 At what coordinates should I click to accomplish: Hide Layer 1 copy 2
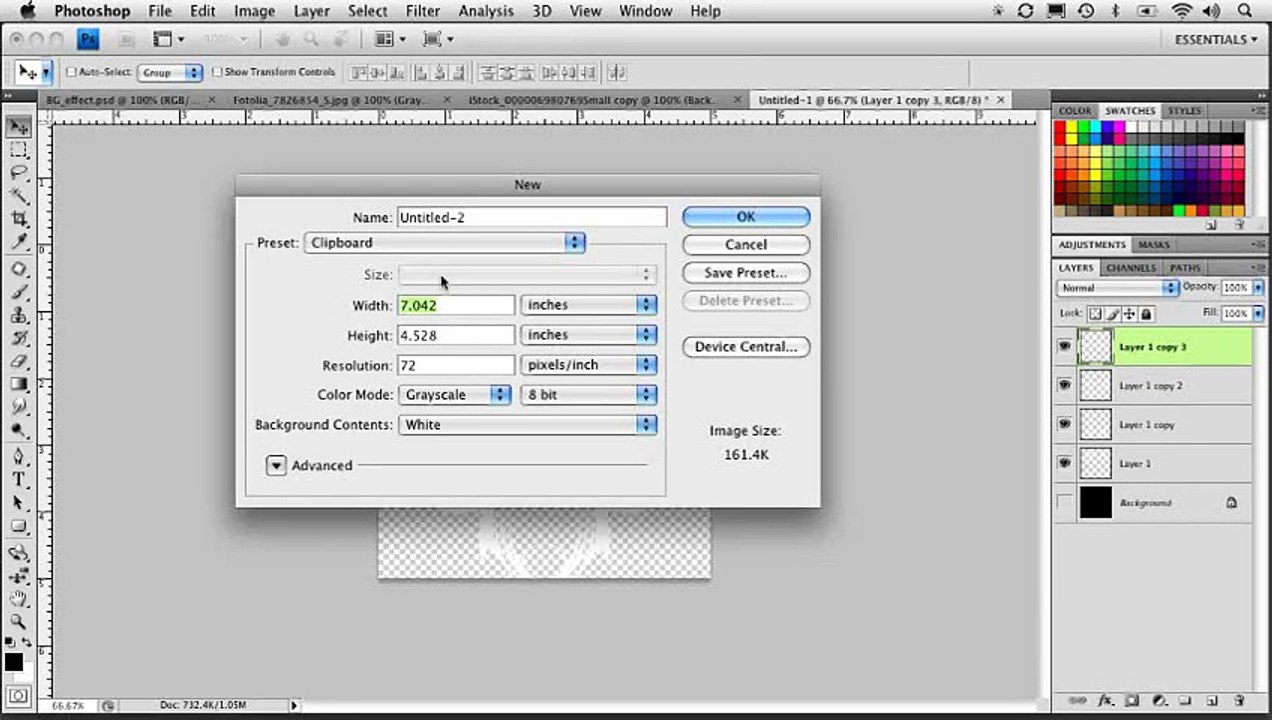1064,385
